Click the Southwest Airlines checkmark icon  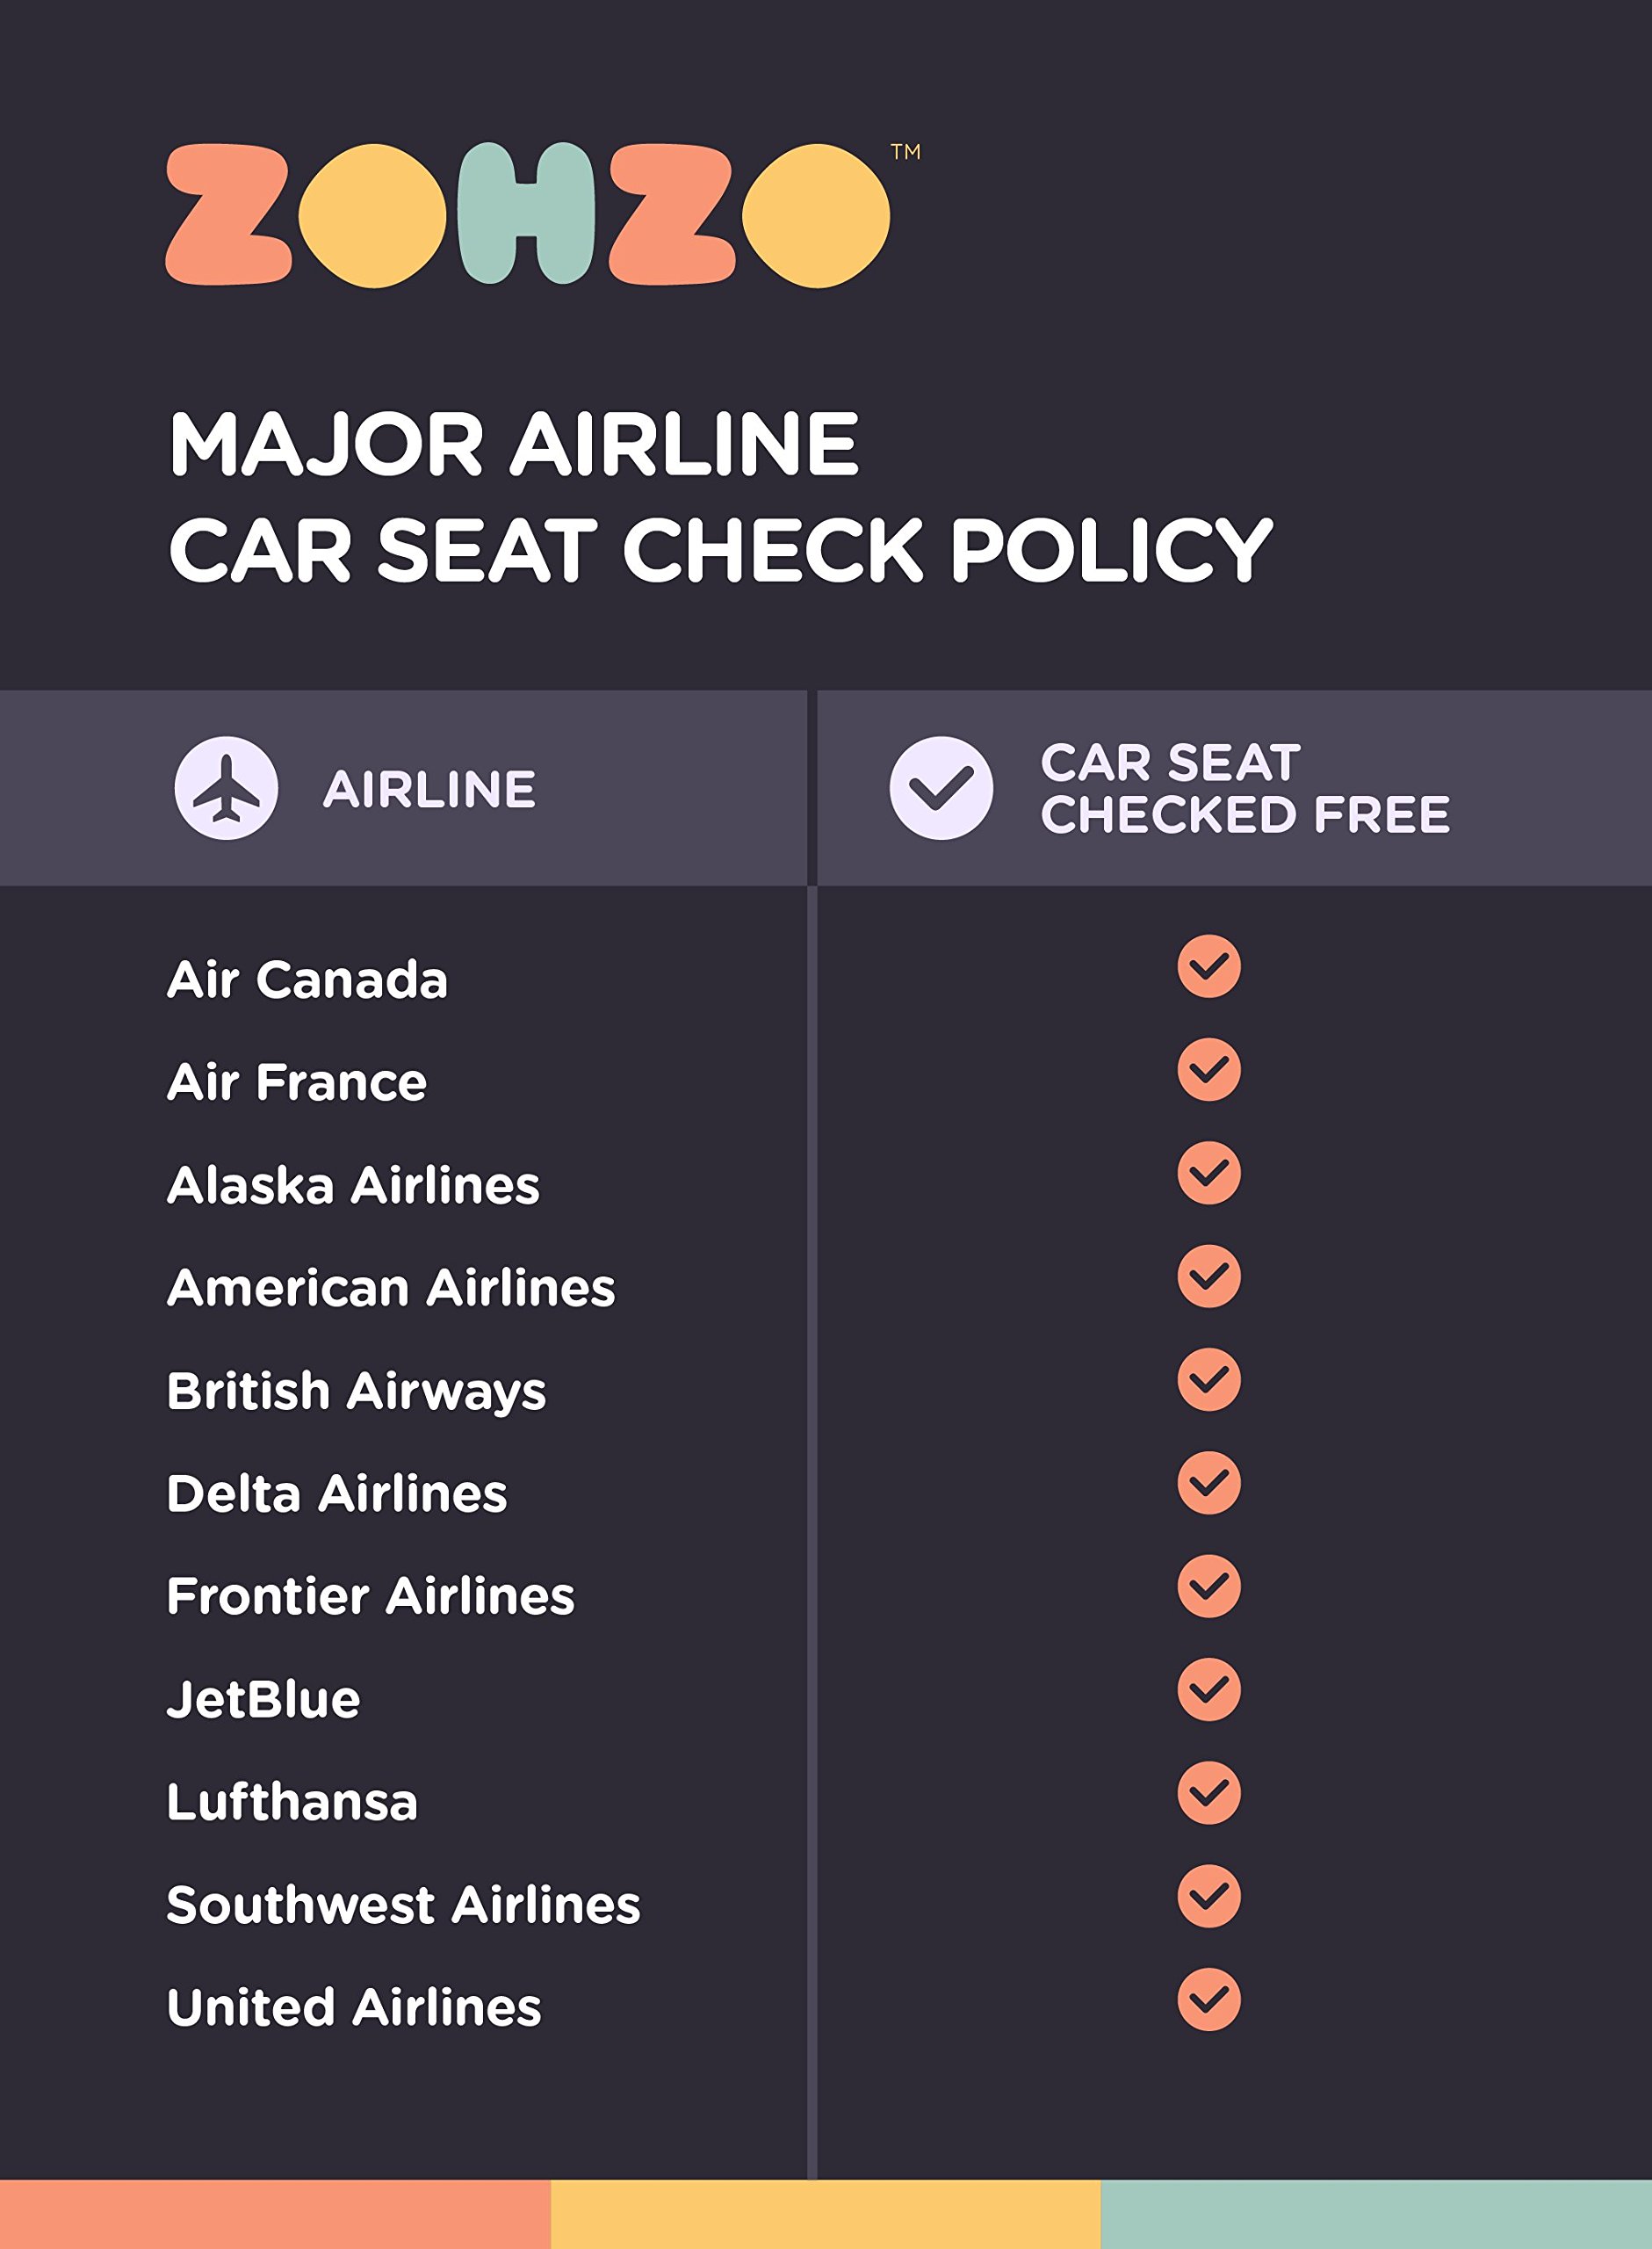click(x=1209, y=1896)
